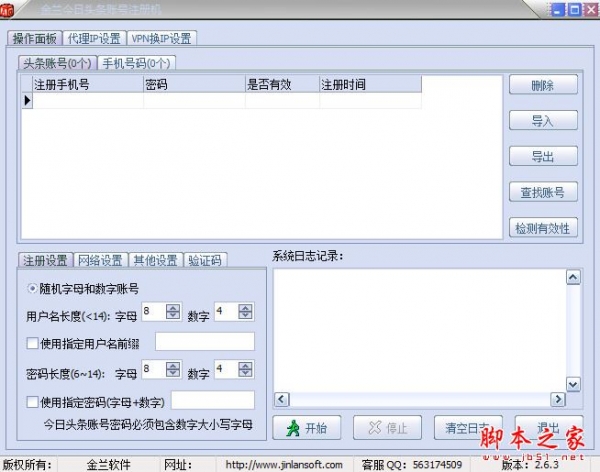Click the 清空日志 button
This screenshot has height=472, width=600.
pos(468,428)
